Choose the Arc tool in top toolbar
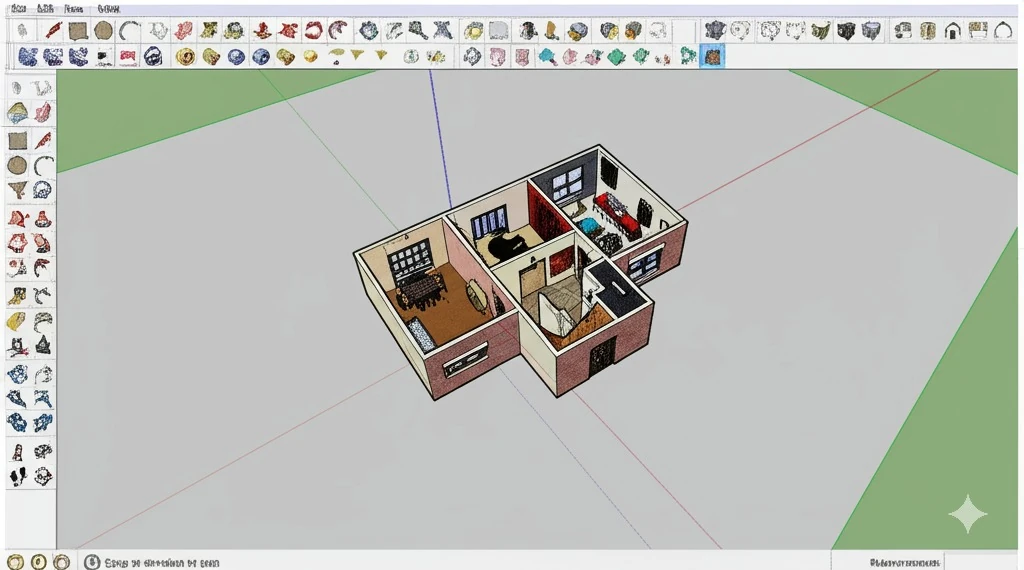Image resolution: width=1024 pixels, height=570 pixels. pyautogui.click(x=129, y=31)
